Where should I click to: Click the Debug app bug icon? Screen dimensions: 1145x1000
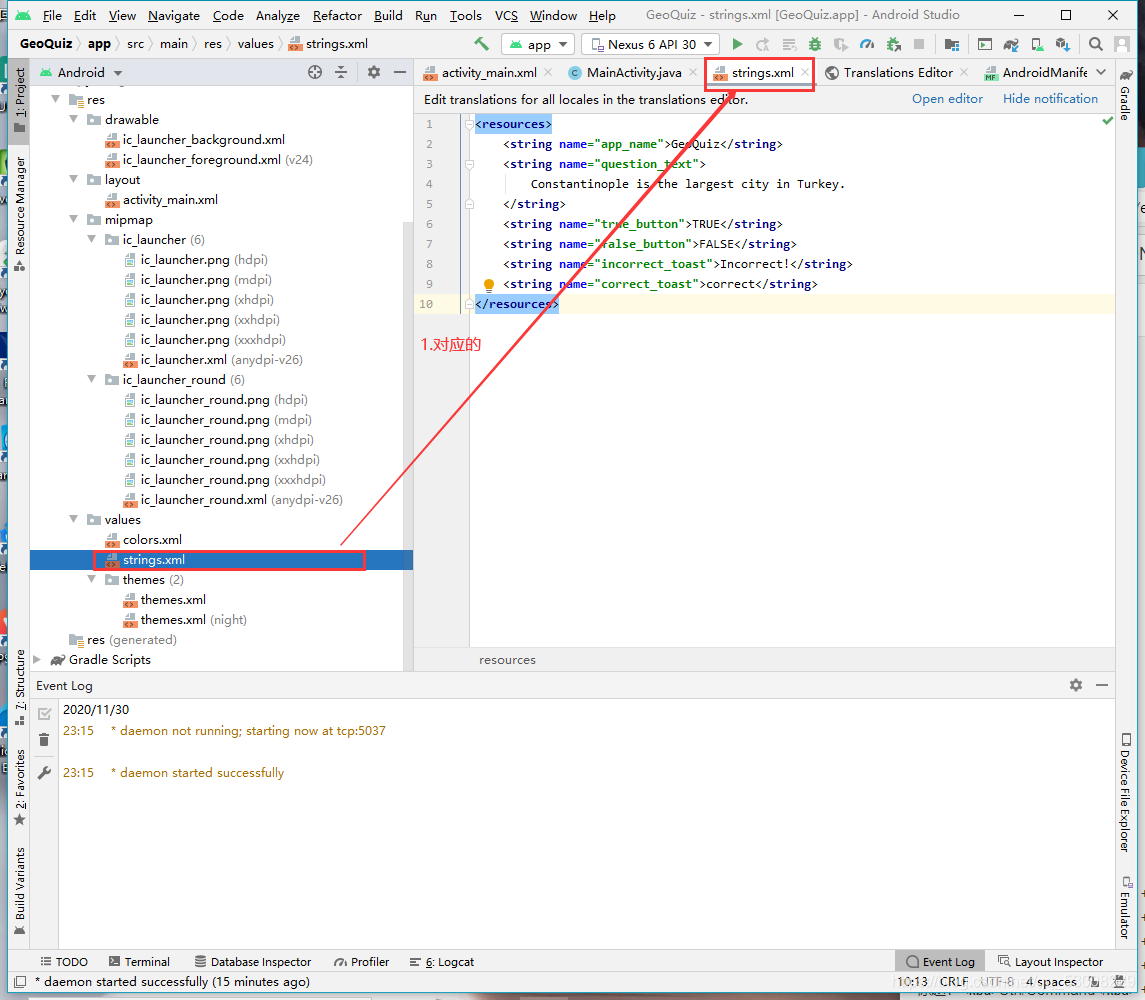click(x=815, y=45)
